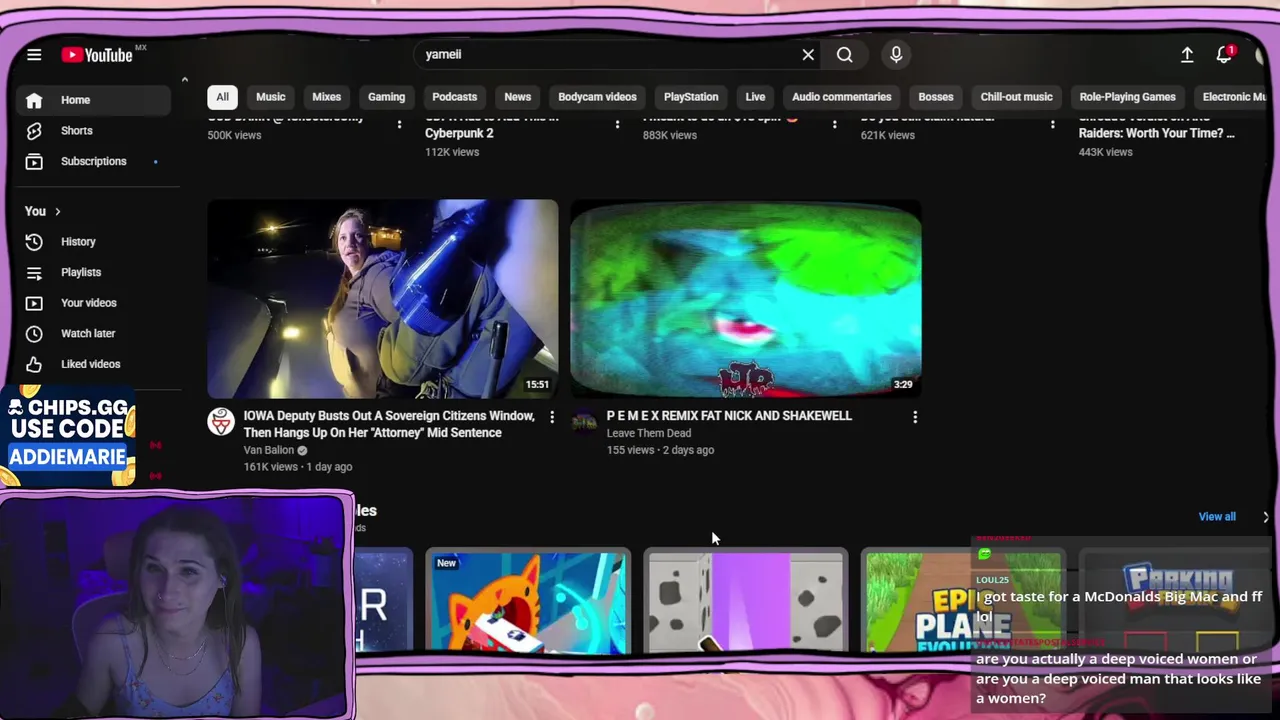Click the History clock icon

(x=34, y=242)
